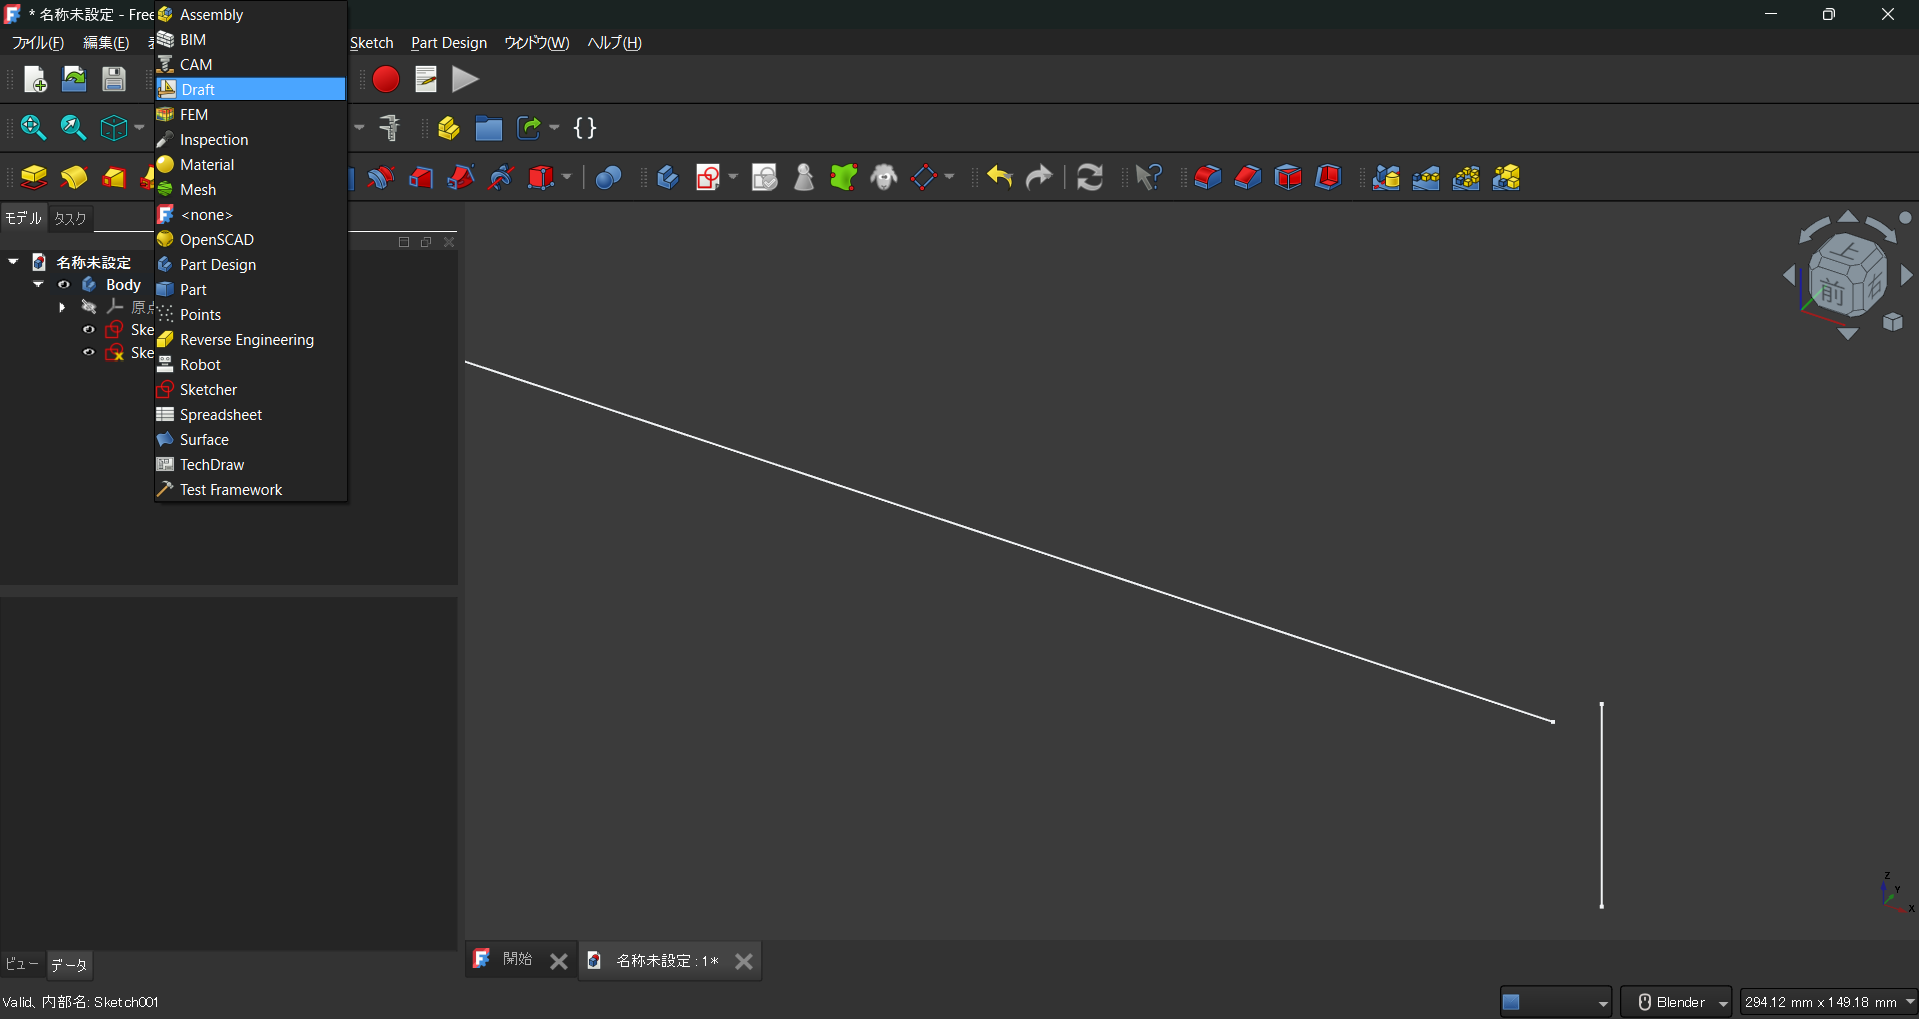Expand the Make Link dropdown arrow

(x=554, y=128)
